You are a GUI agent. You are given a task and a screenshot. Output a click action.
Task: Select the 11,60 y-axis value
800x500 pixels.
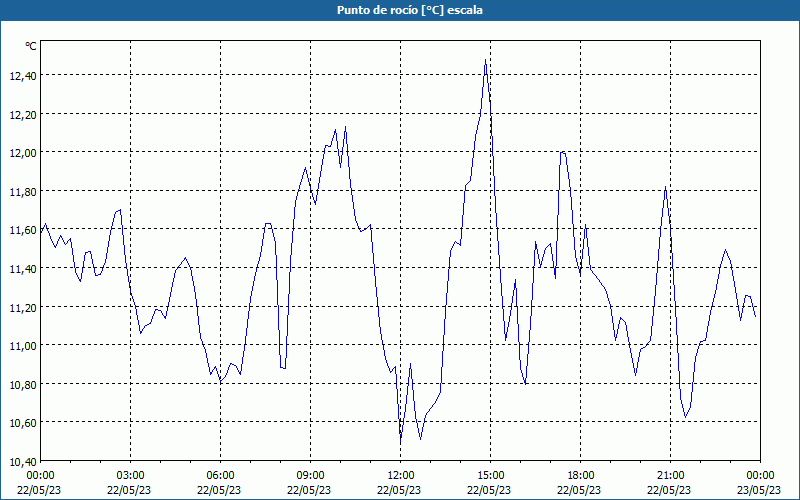(23, 230)
